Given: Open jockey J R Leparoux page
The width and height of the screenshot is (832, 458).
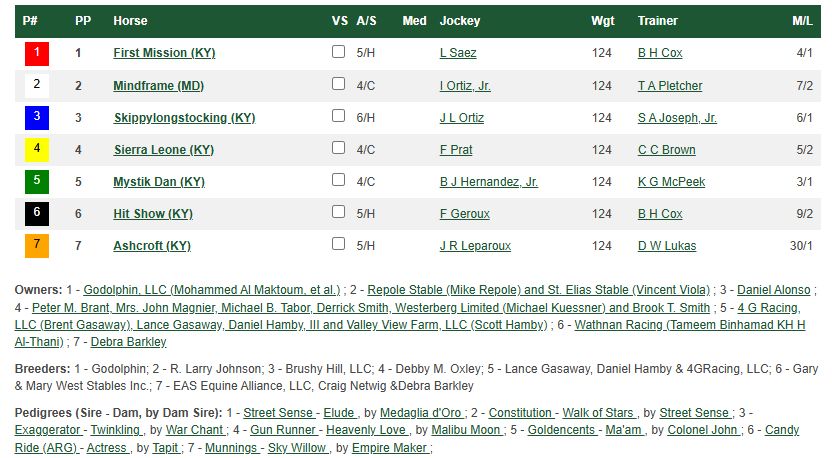Looking at the screenshot, I should (475, 246).
